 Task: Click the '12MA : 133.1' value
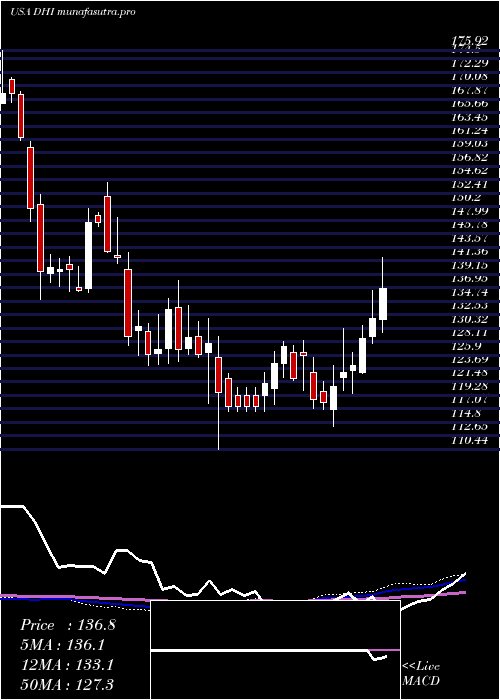[67, 665]
